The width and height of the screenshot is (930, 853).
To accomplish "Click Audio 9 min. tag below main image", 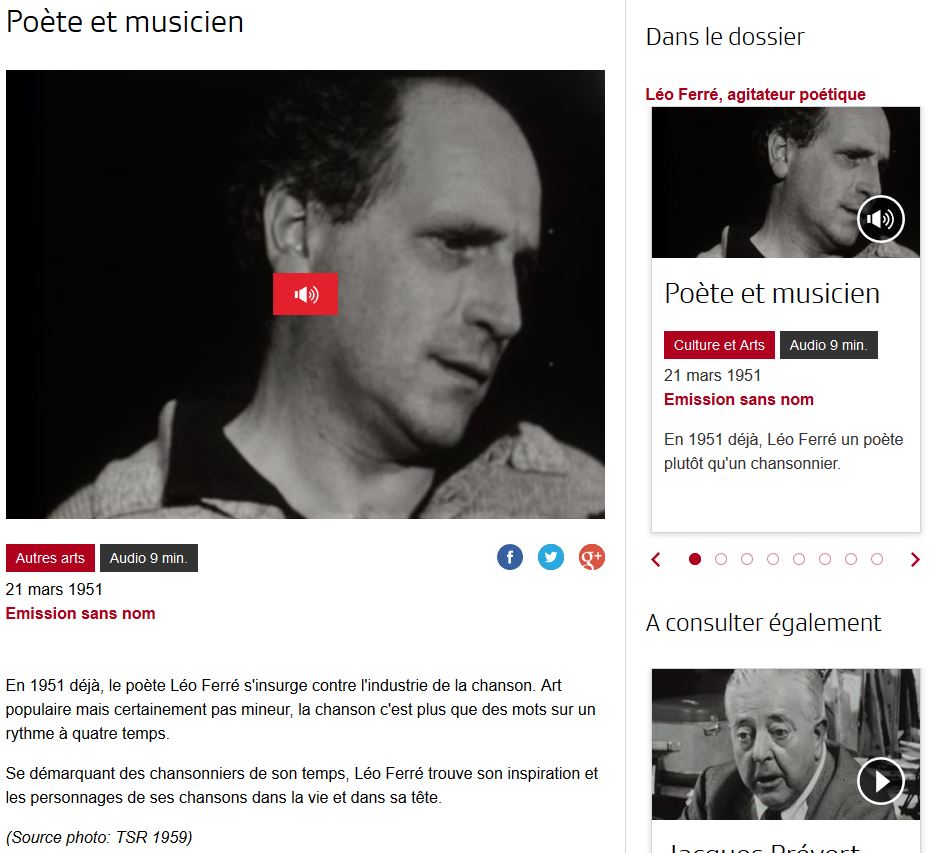I will tap(149, 558).
